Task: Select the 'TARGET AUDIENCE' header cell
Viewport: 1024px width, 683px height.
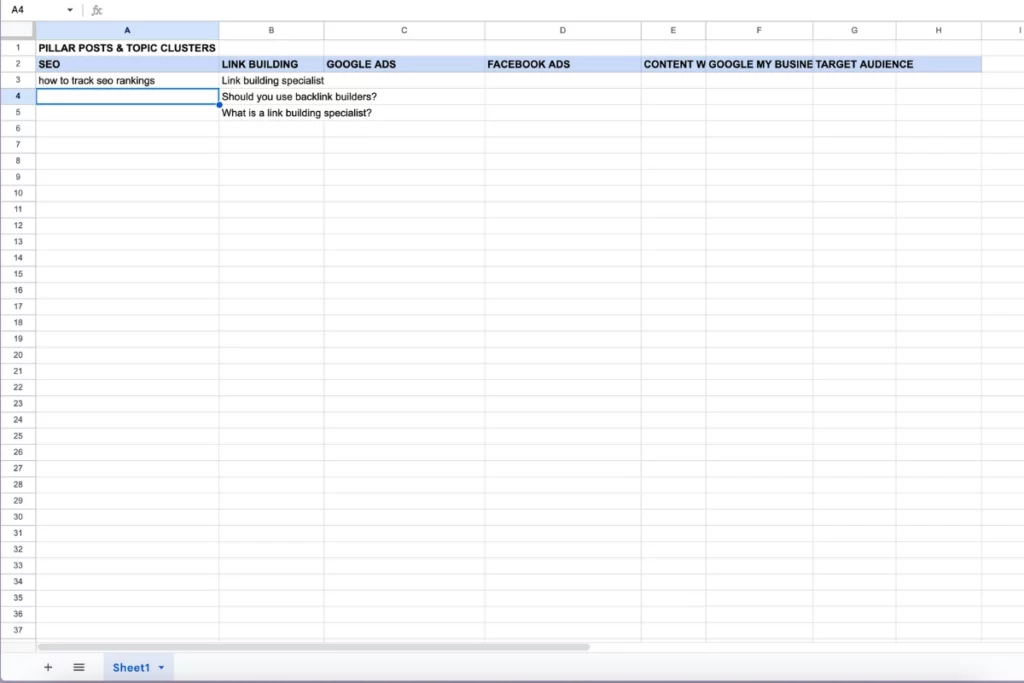Action: click(x=854, y=64)
